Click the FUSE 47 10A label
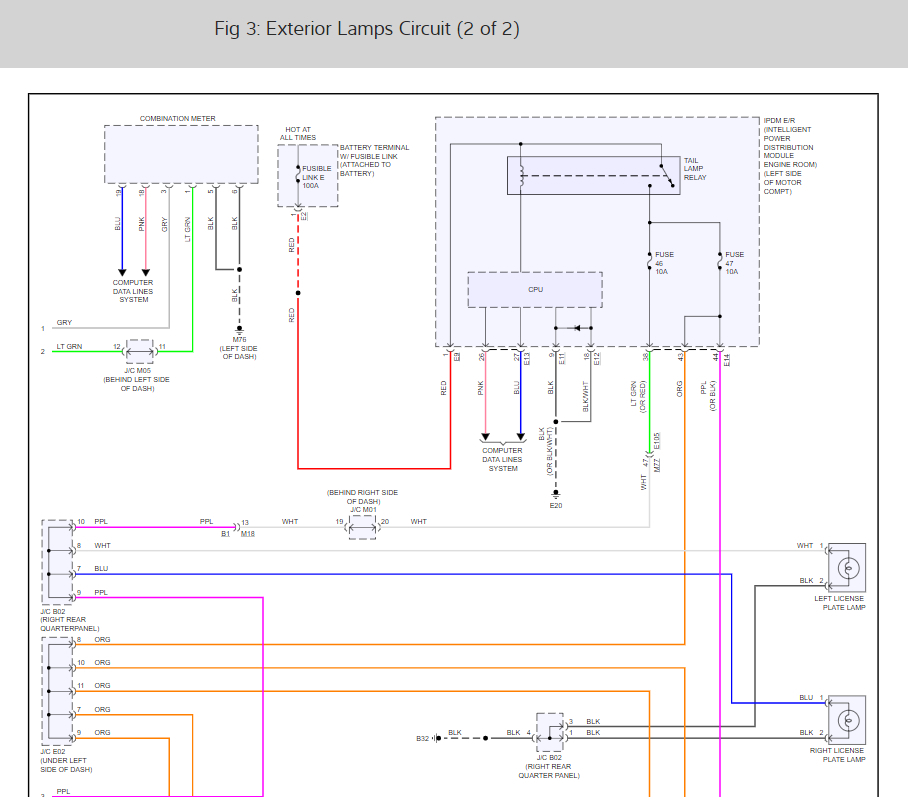908x811 pixels. [734, 263]
